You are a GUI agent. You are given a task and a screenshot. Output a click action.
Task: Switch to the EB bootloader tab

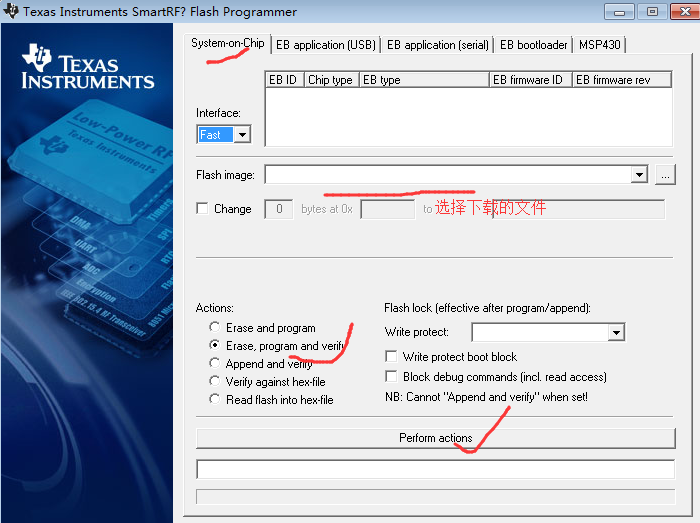[x=533, y=45]
